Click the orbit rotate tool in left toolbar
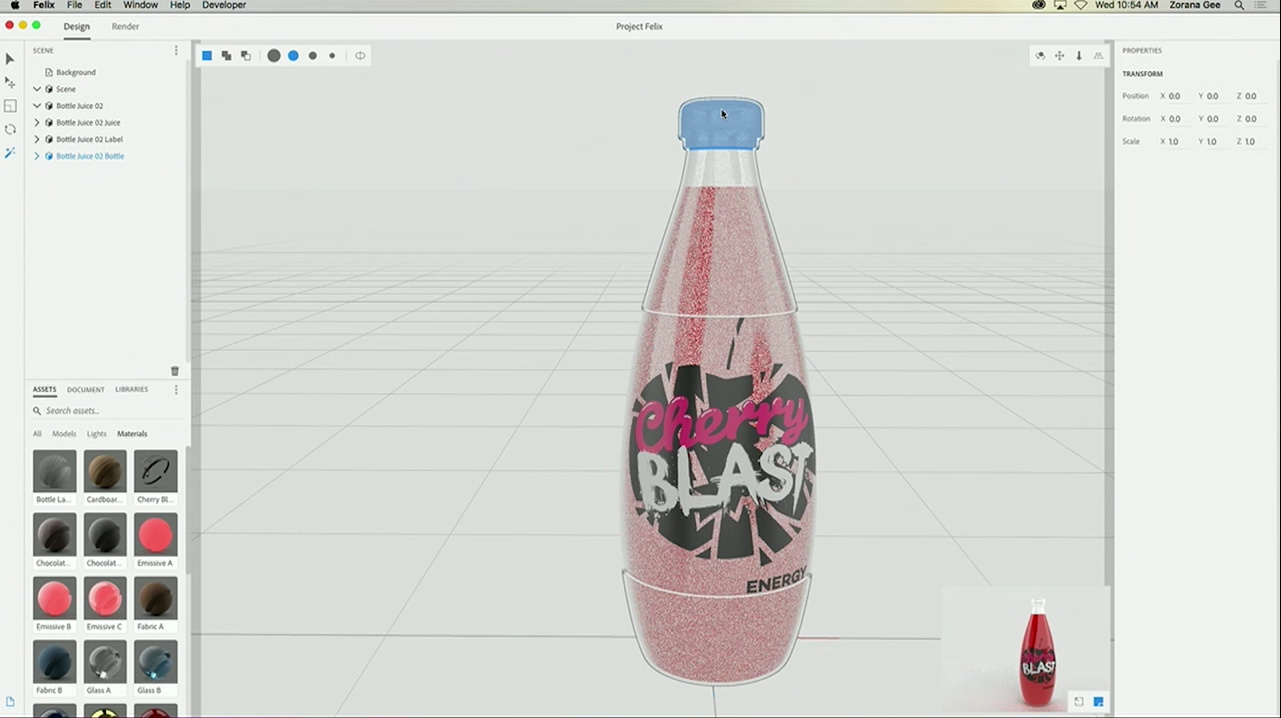 tap(10, 129)
